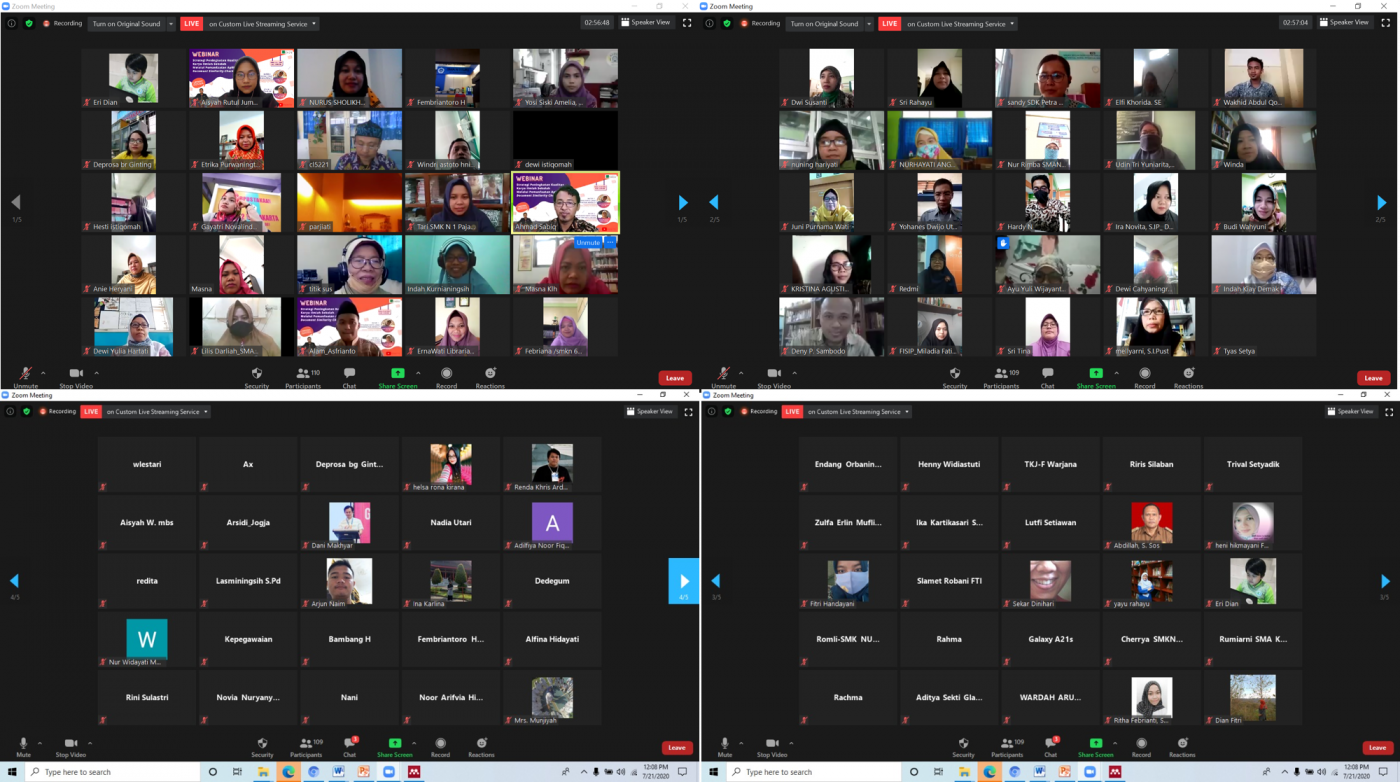Image resolution: width=1400 pixels, height=782 pixels.
Task: Go to next page from 1/5 gallery
Action: [x=684, y=202]
